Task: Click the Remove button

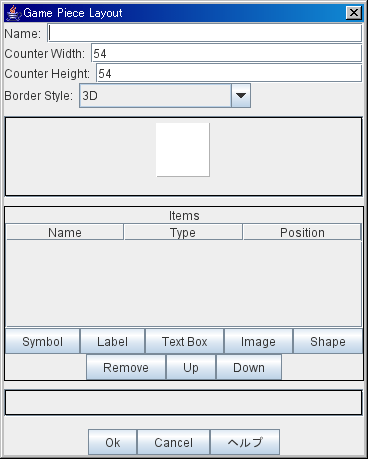Action: (x=126, y=367)
